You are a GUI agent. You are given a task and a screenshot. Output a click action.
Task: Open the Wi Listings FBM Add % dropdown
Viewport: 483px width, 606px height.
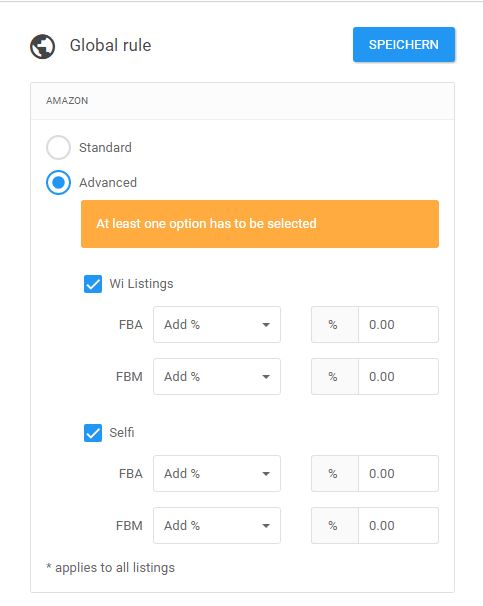click(217, 376)
